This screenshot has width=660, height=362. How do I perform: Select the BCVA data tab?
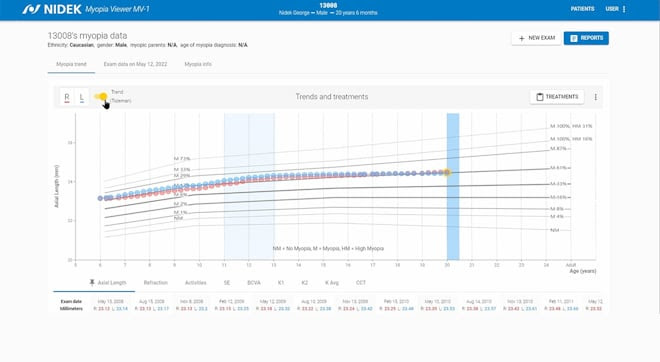tap(254, 282)
